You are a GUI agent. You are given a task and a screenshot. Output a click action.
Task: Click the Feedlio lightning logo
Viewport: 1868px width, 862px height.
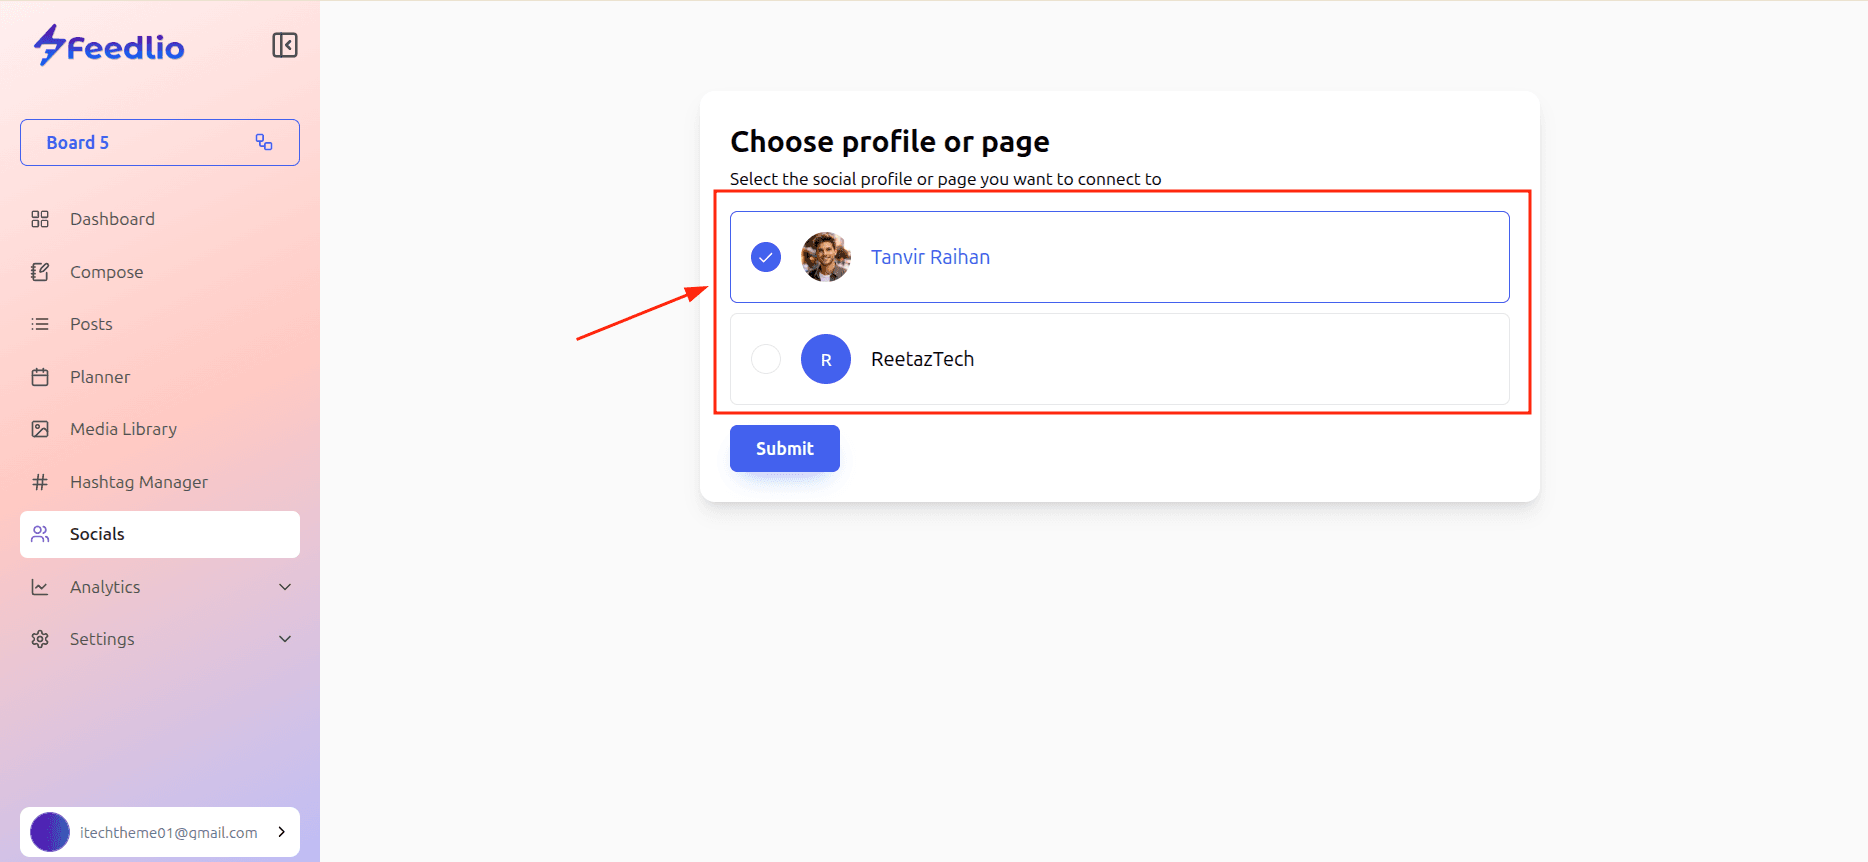pos(49,46)
